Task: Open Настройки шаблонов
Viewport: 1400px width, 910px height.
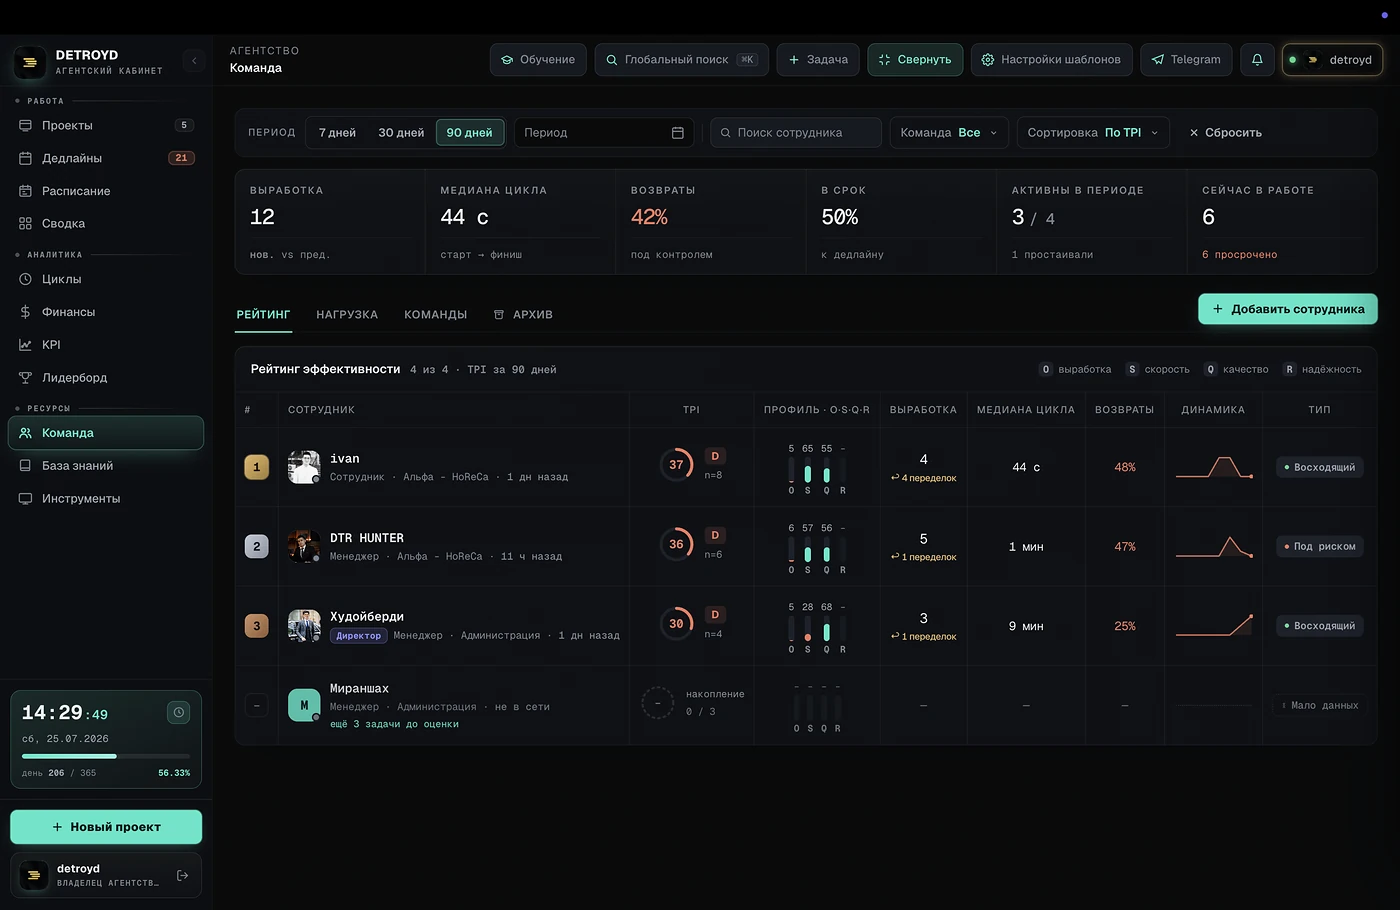Action: 1051,60
